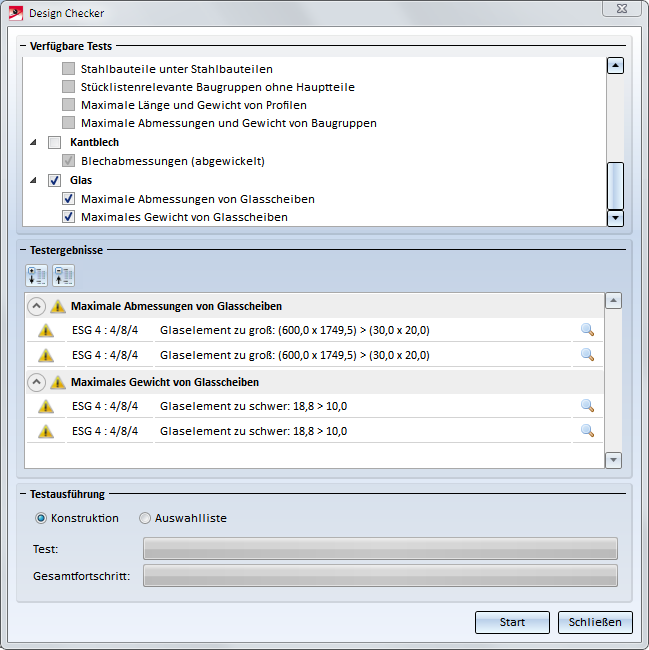Screen dimensions: 649x650
Task: Click the Gesamtfortschritt progress bar
Action: [380, 575]
